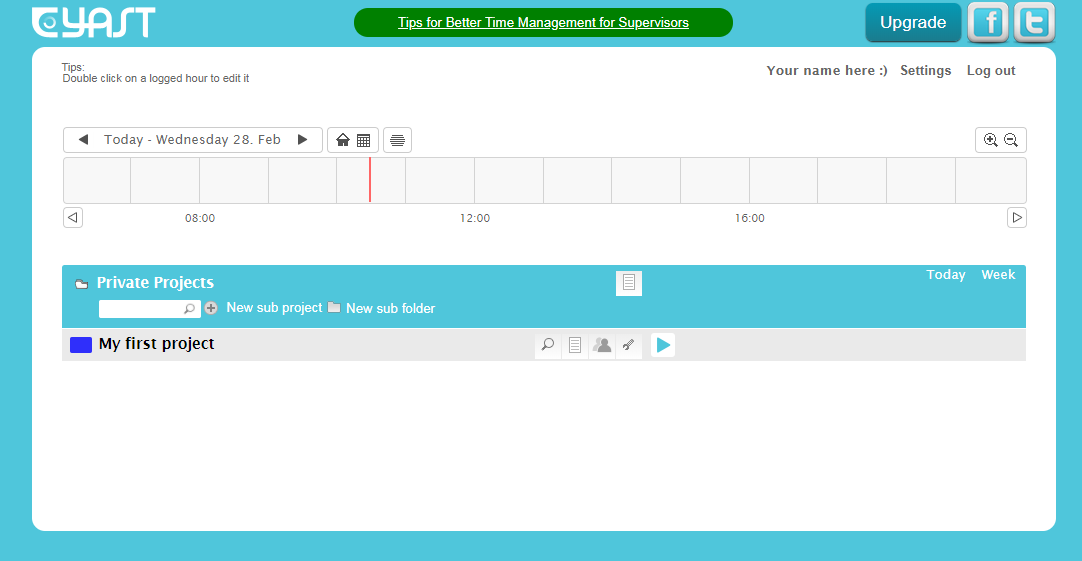Switch to Today view
Screen dimensions: 1082x561
click(945, 275)
